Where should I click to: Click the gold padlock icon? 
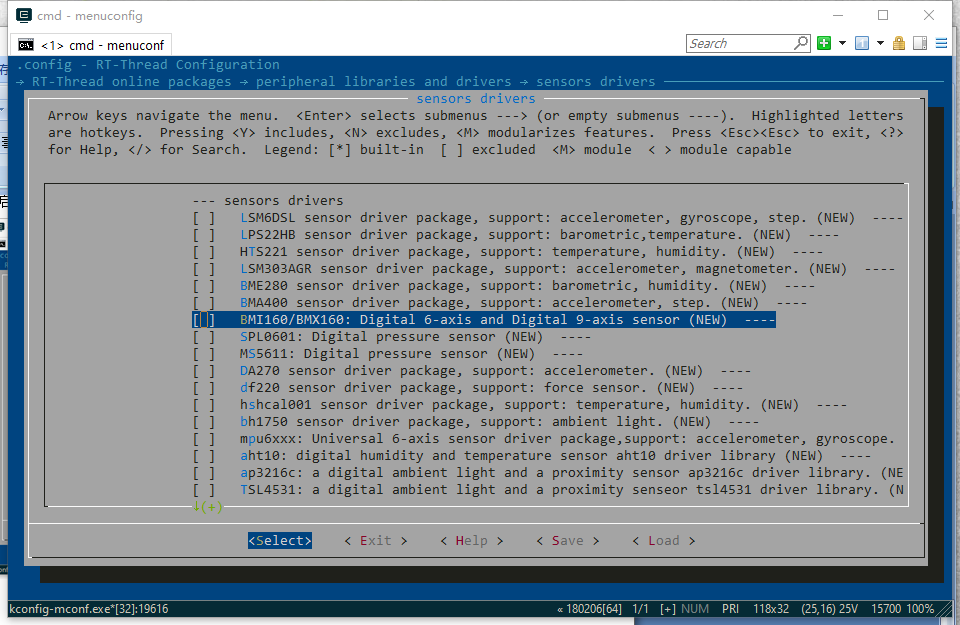(x=899, y=43)
